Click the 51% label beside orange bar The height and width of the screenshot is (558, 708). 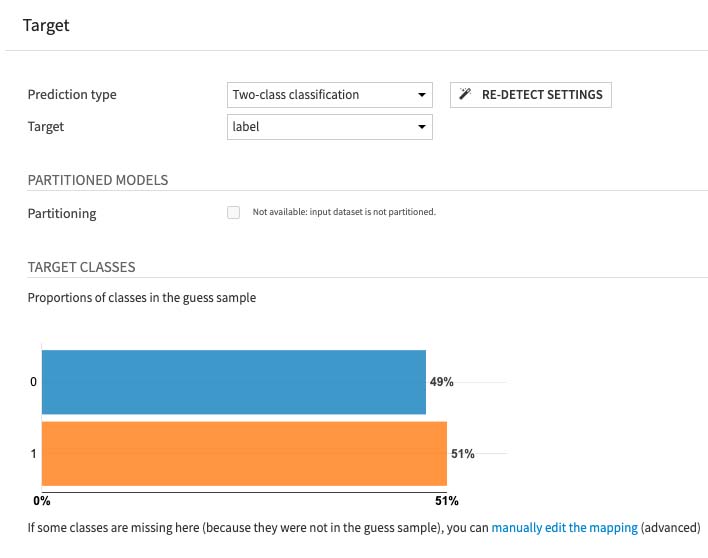point(462,453)
